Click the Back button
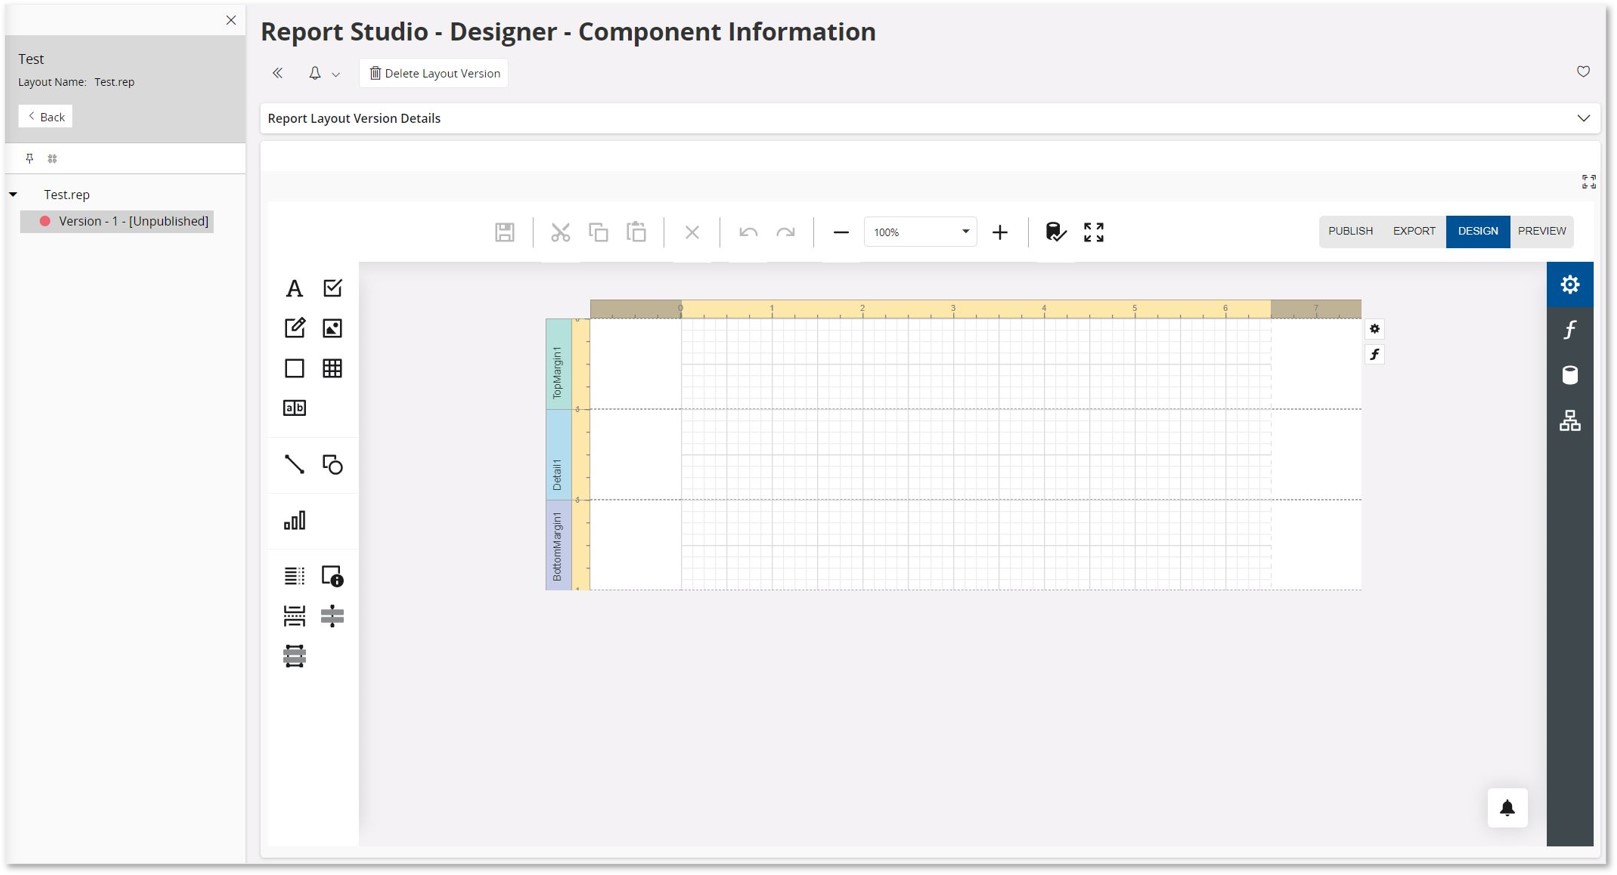 click(x=46, y=117)
